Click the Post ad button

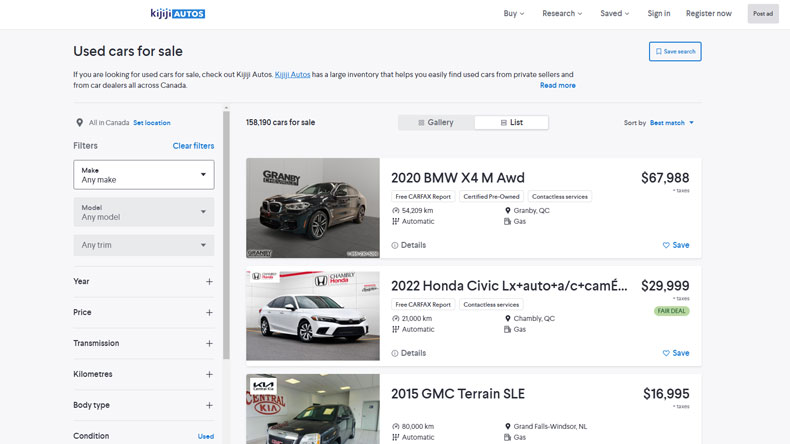(x=763, y=14)
